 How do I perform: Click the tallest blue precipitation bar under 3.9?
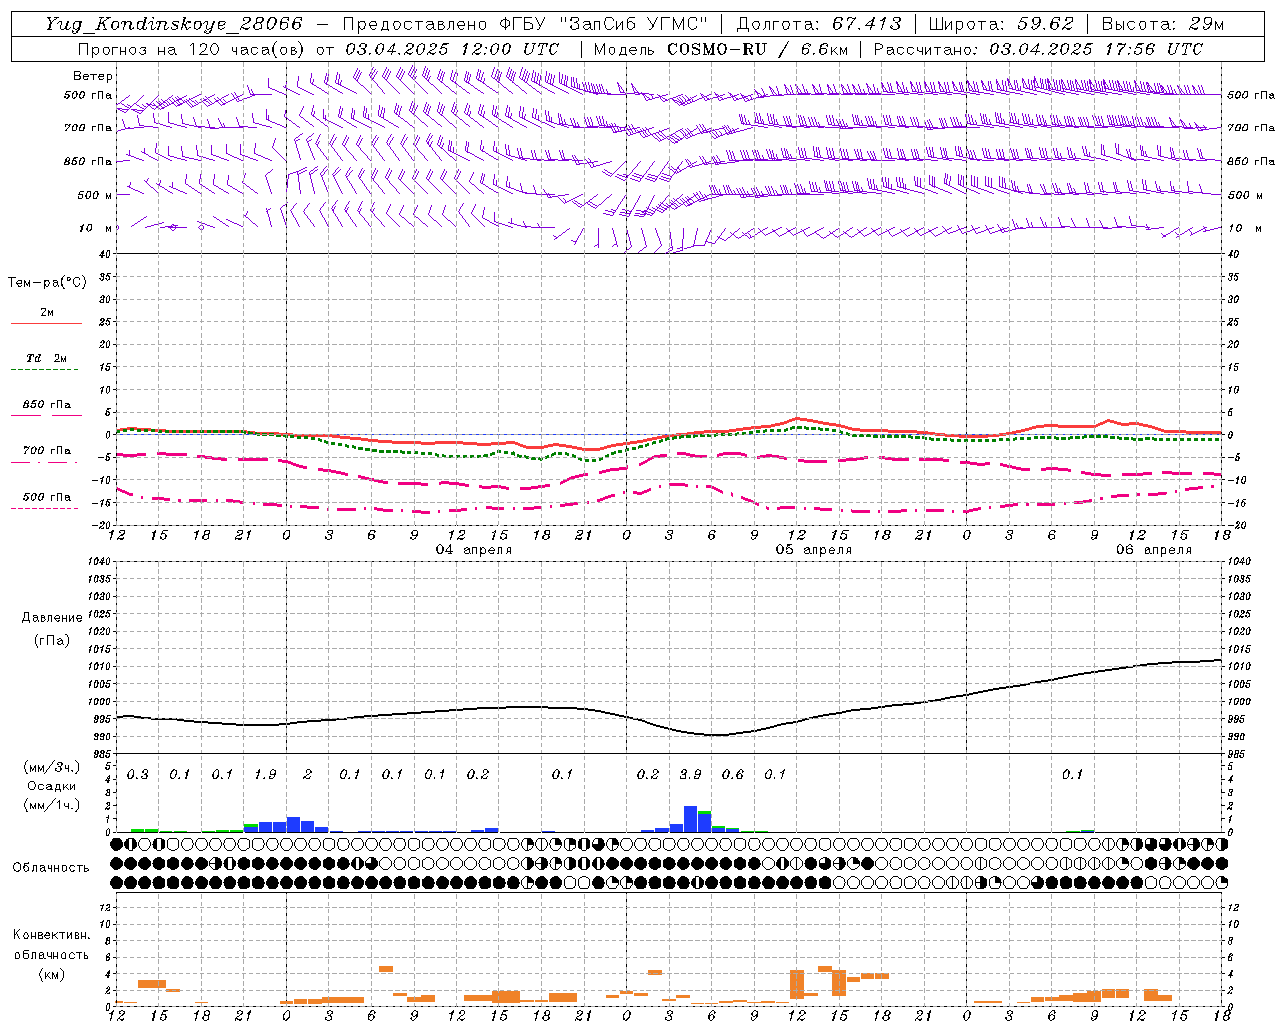tap(690, 819)
